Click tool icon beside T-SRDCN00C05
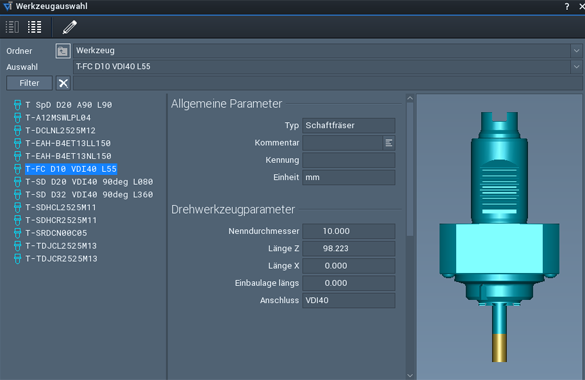The height and width of the screenshot is (380, 585). pos(17,233)
